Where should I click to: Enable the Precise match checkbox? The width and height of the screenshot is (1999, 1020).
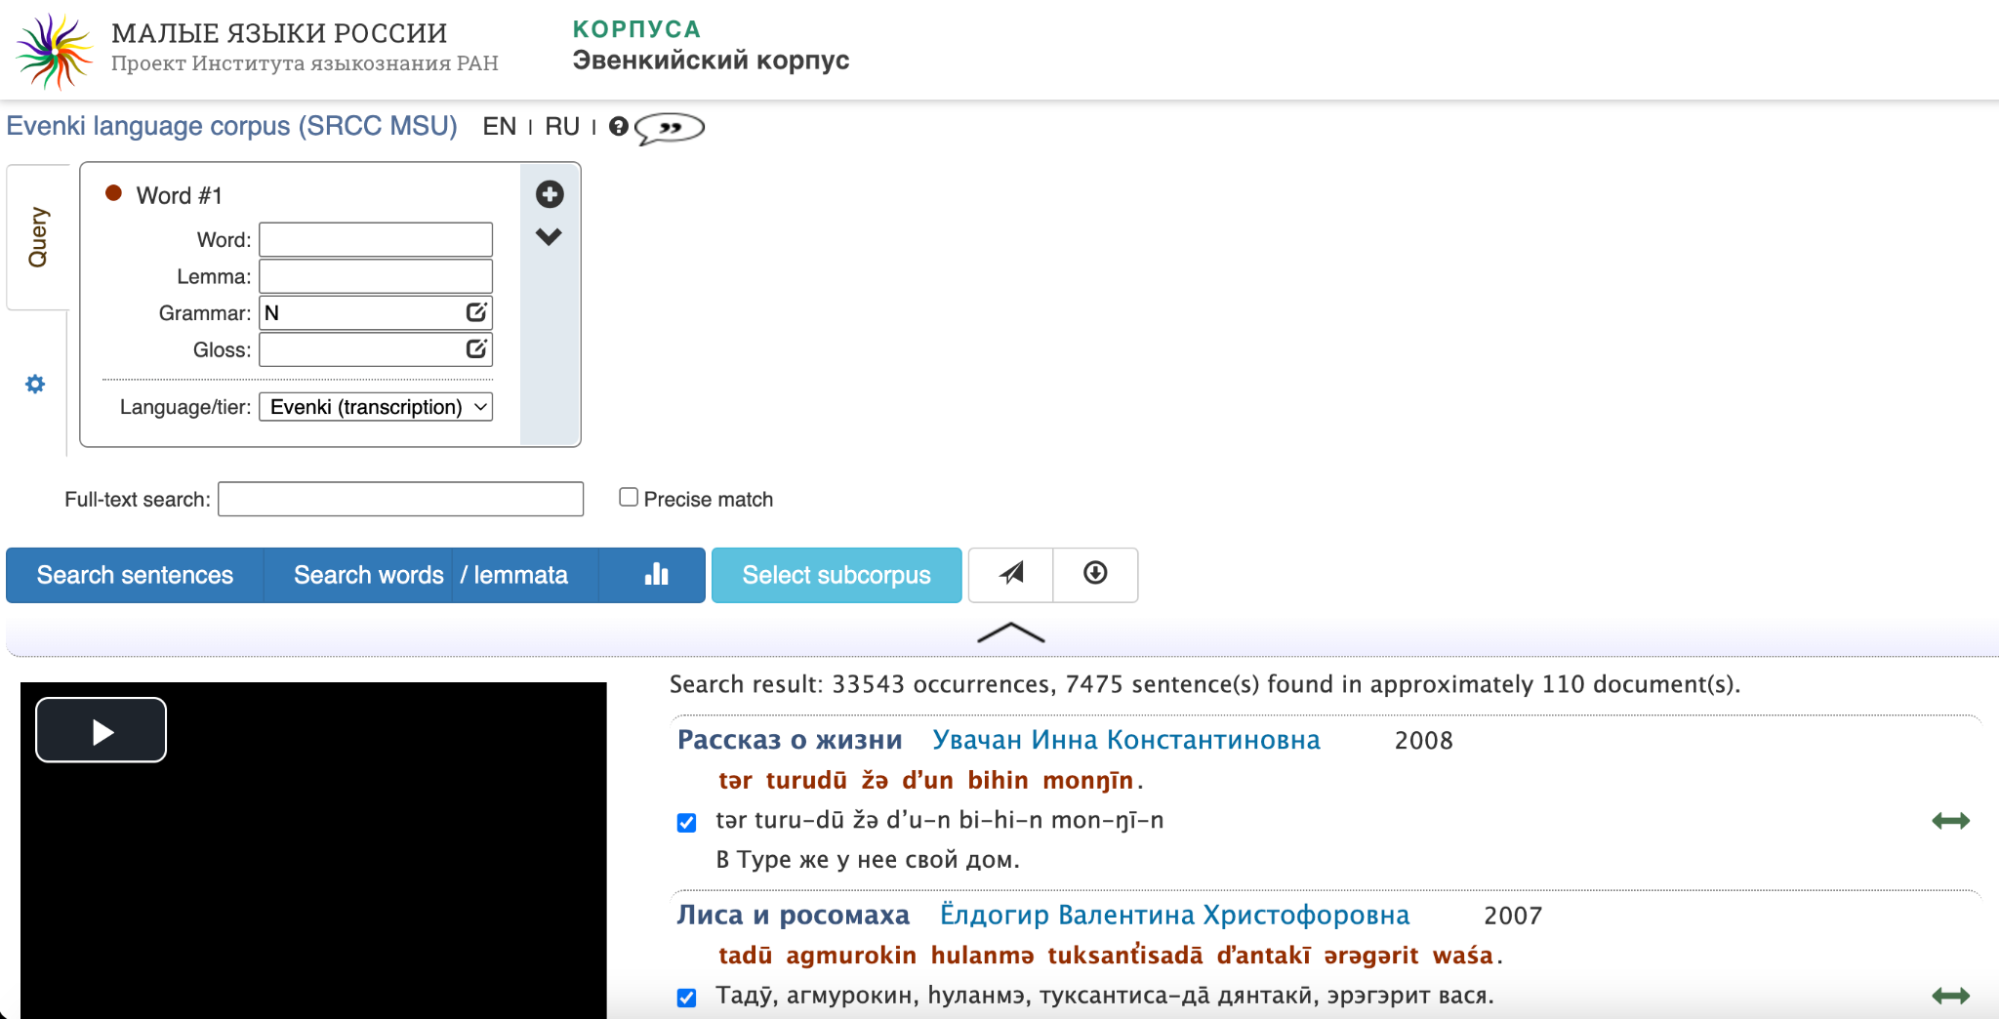pyautogui.click(x=628, y=496)
